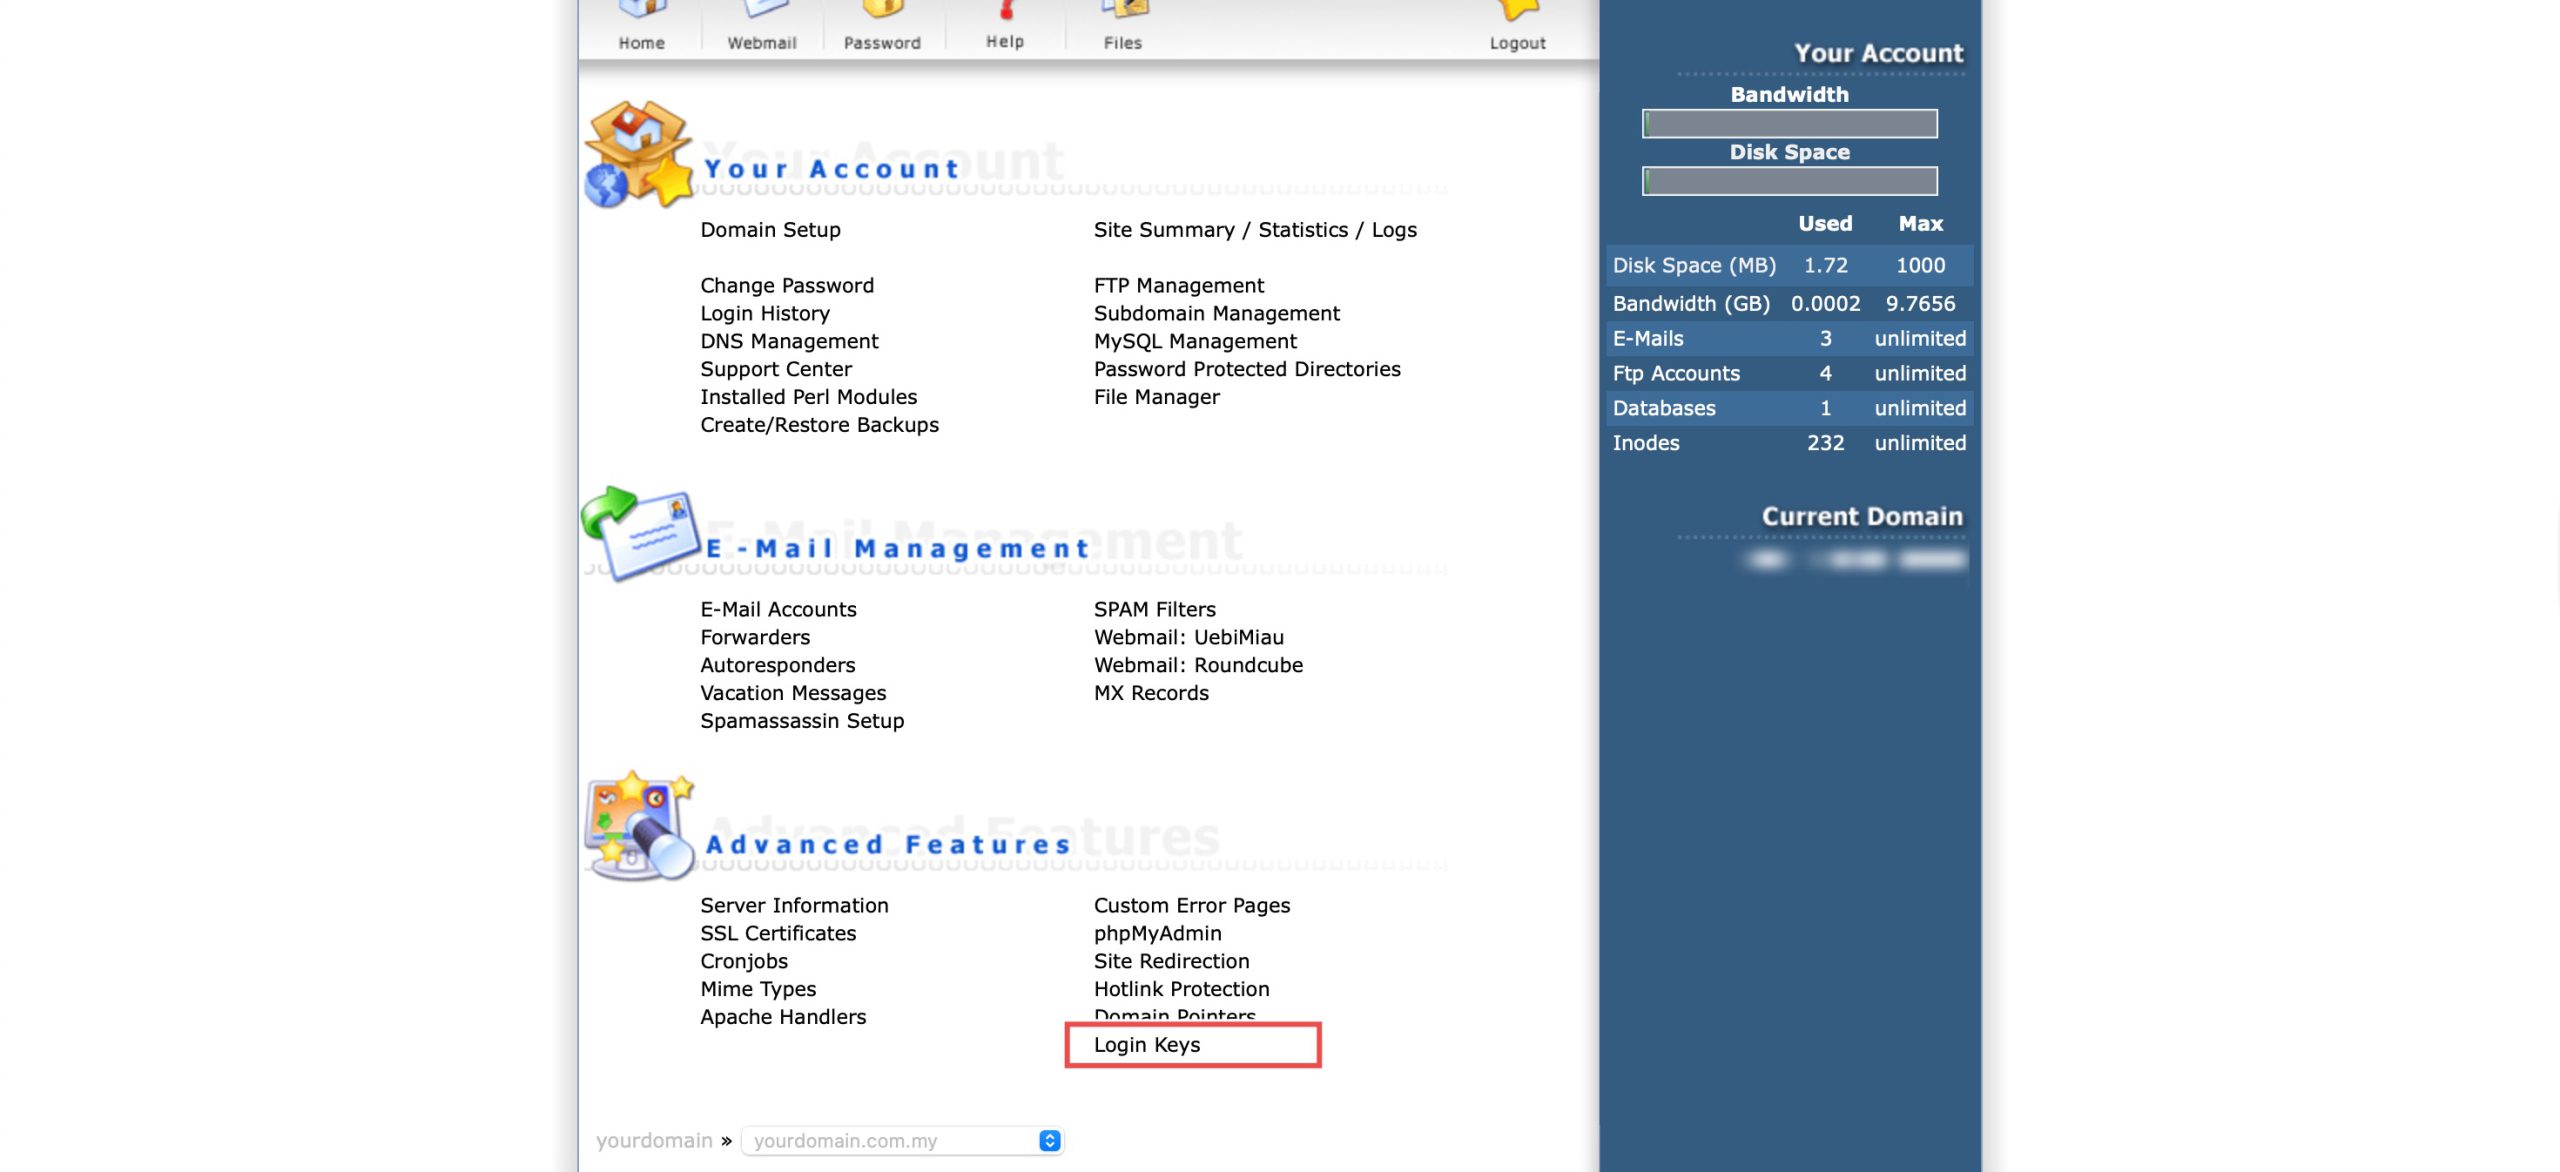Open the File Manager link

click(x=1156, y=397)
